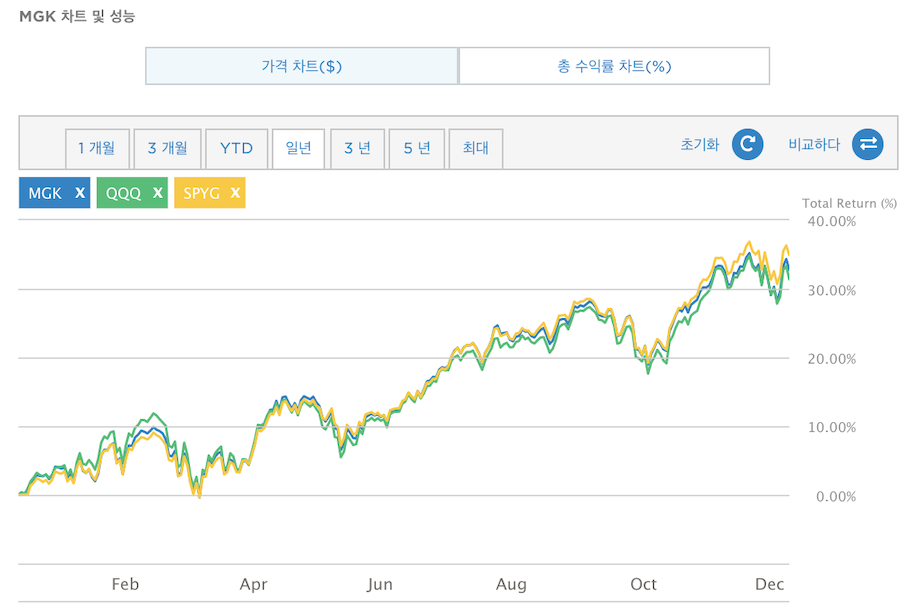The image size is (907, 604).
Task: Select the 3 년 time range
Action: (x=357, y=149)
